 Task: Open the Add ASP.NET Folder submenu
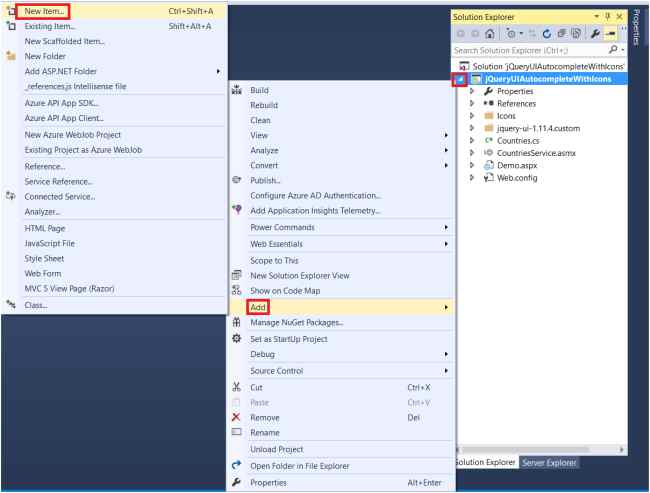click(114, 71)
